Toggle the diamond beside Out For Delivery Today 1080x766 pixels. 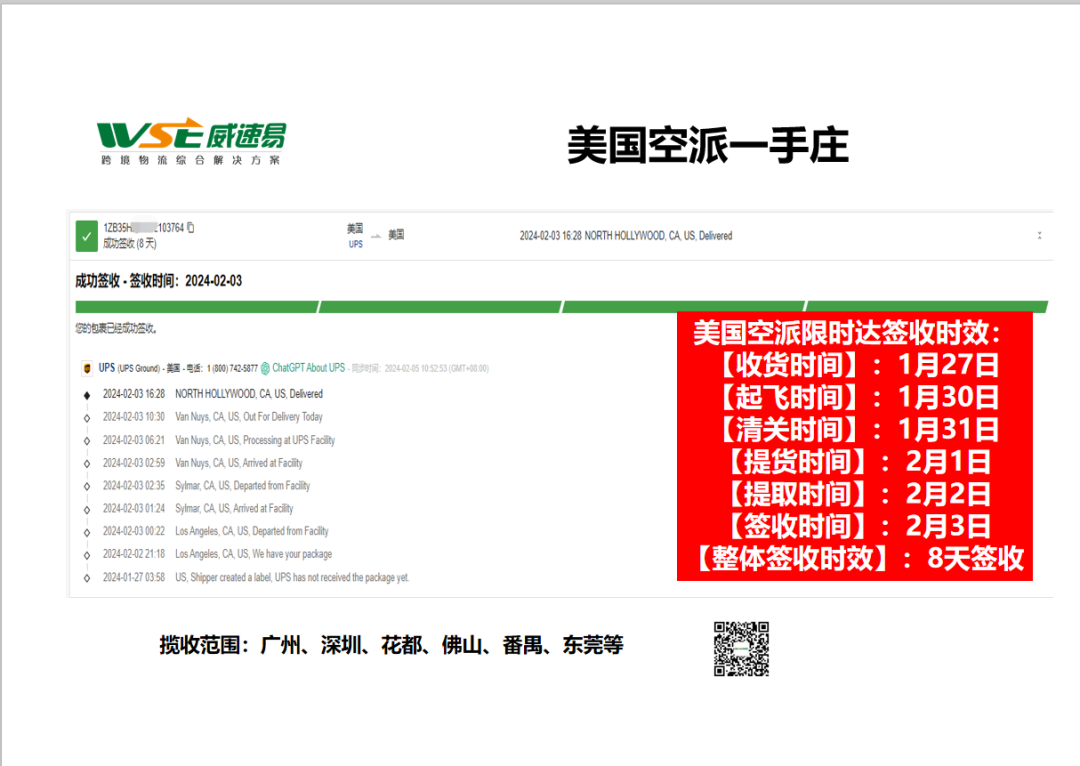pos(87,416)
